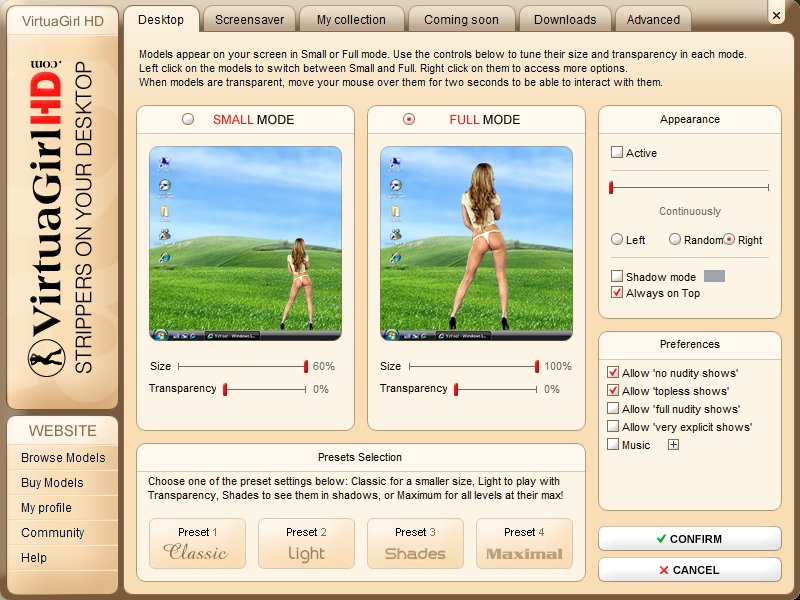
Task: Open the Coming soon tab
Action: [461, 20]
